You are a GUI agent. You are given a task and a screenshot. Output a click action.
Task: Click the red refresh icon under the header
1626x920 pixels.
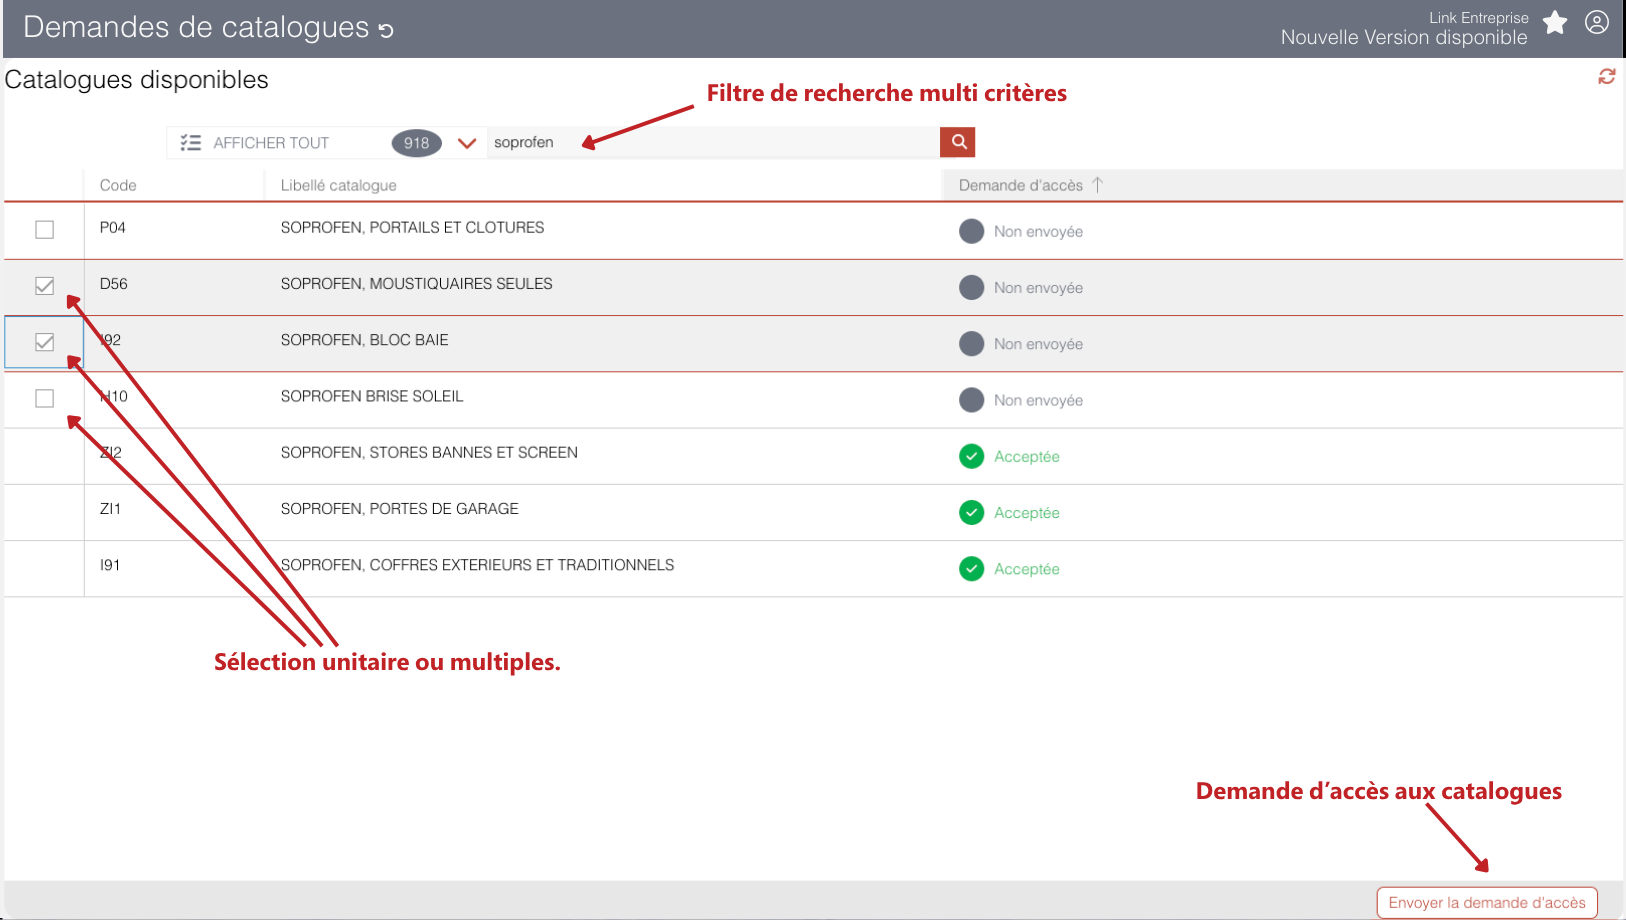(1607, 77)
